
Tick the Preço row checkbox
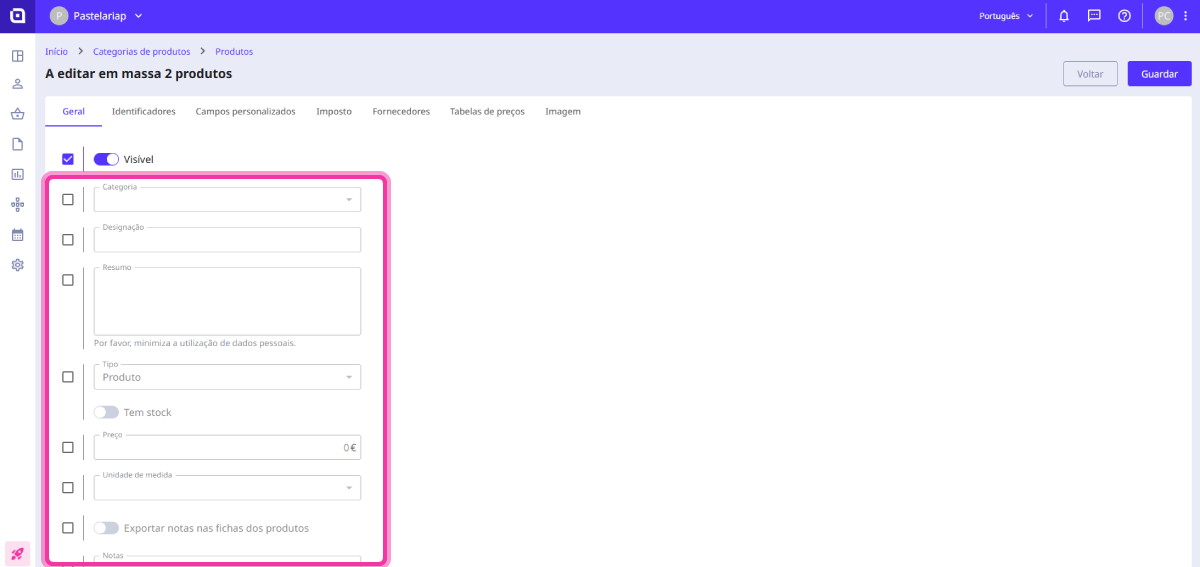(x=68, y=447)
